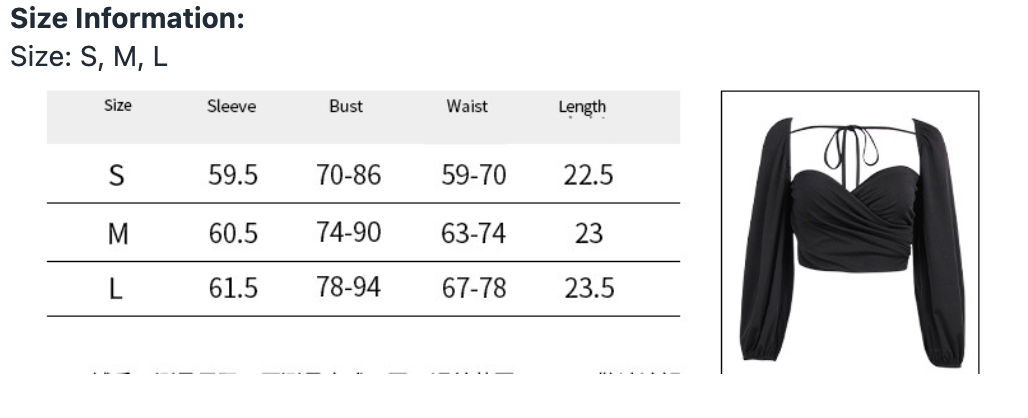Image resolution: width=1028 pixels, height=418 pixels.
Task: Click waist range 59-70
Action: (x=474, y=175)
